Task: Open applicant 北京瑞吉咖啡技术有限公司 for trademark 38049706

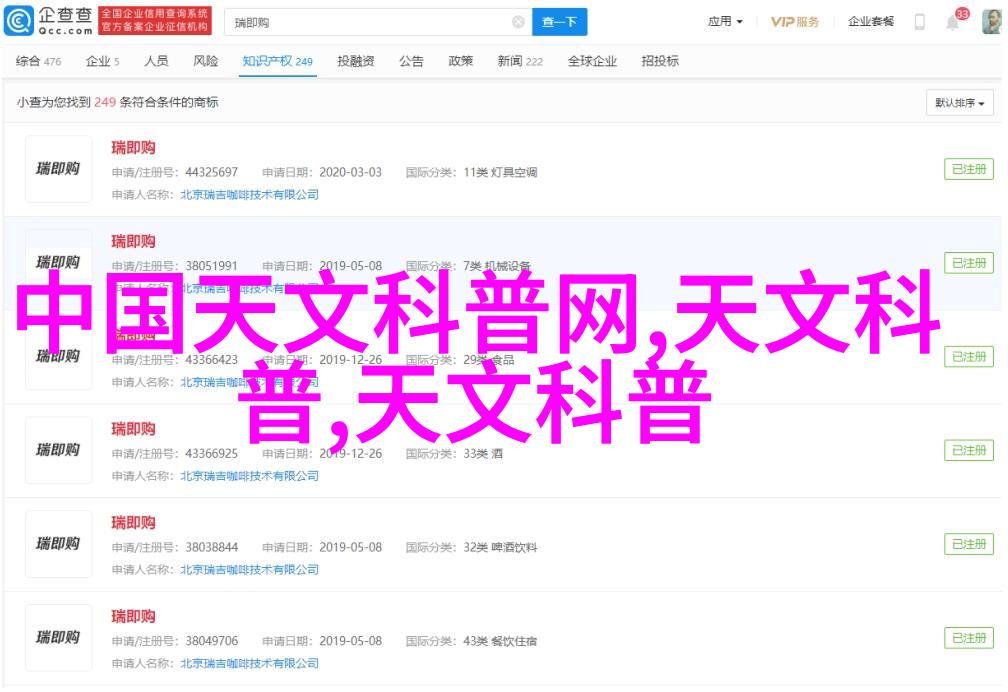Action: tap(249, 664)
